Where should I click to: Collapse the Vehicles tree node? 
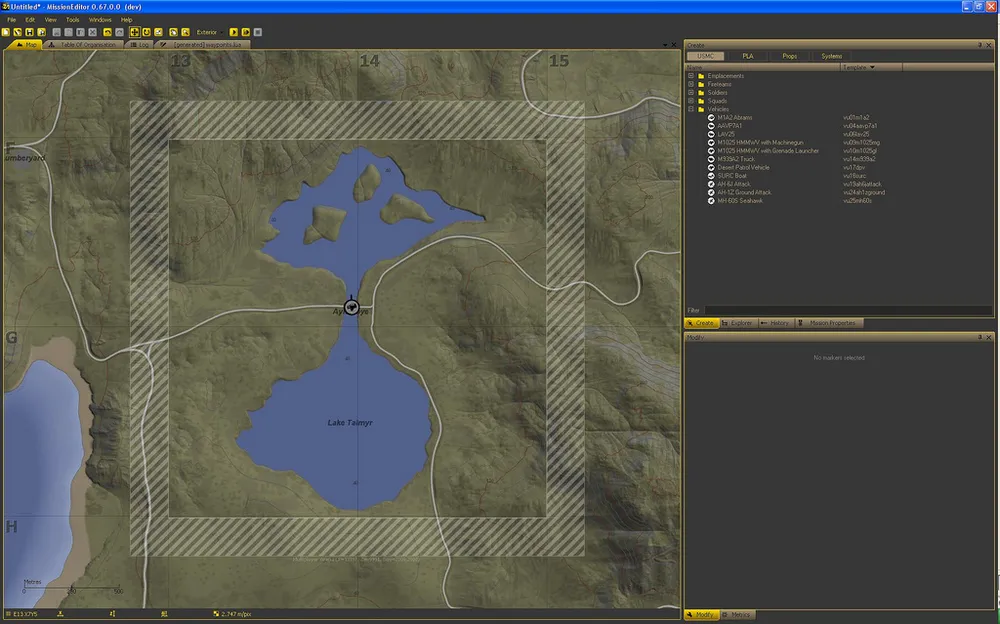point(691,109)
